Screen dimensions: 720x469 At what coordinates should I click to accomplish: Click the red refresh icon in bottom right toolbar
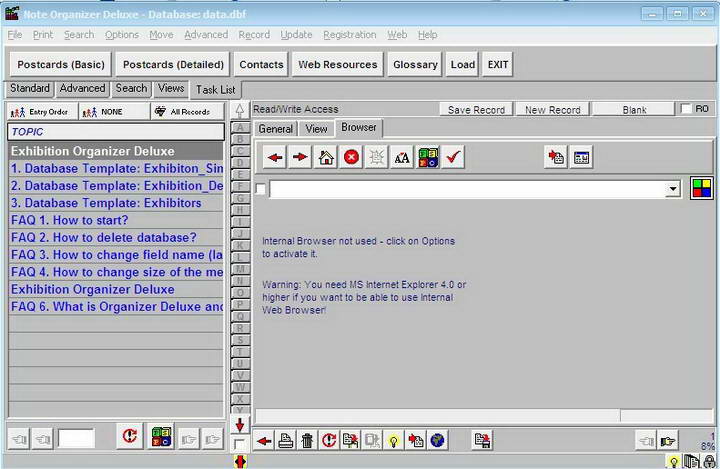329,441
